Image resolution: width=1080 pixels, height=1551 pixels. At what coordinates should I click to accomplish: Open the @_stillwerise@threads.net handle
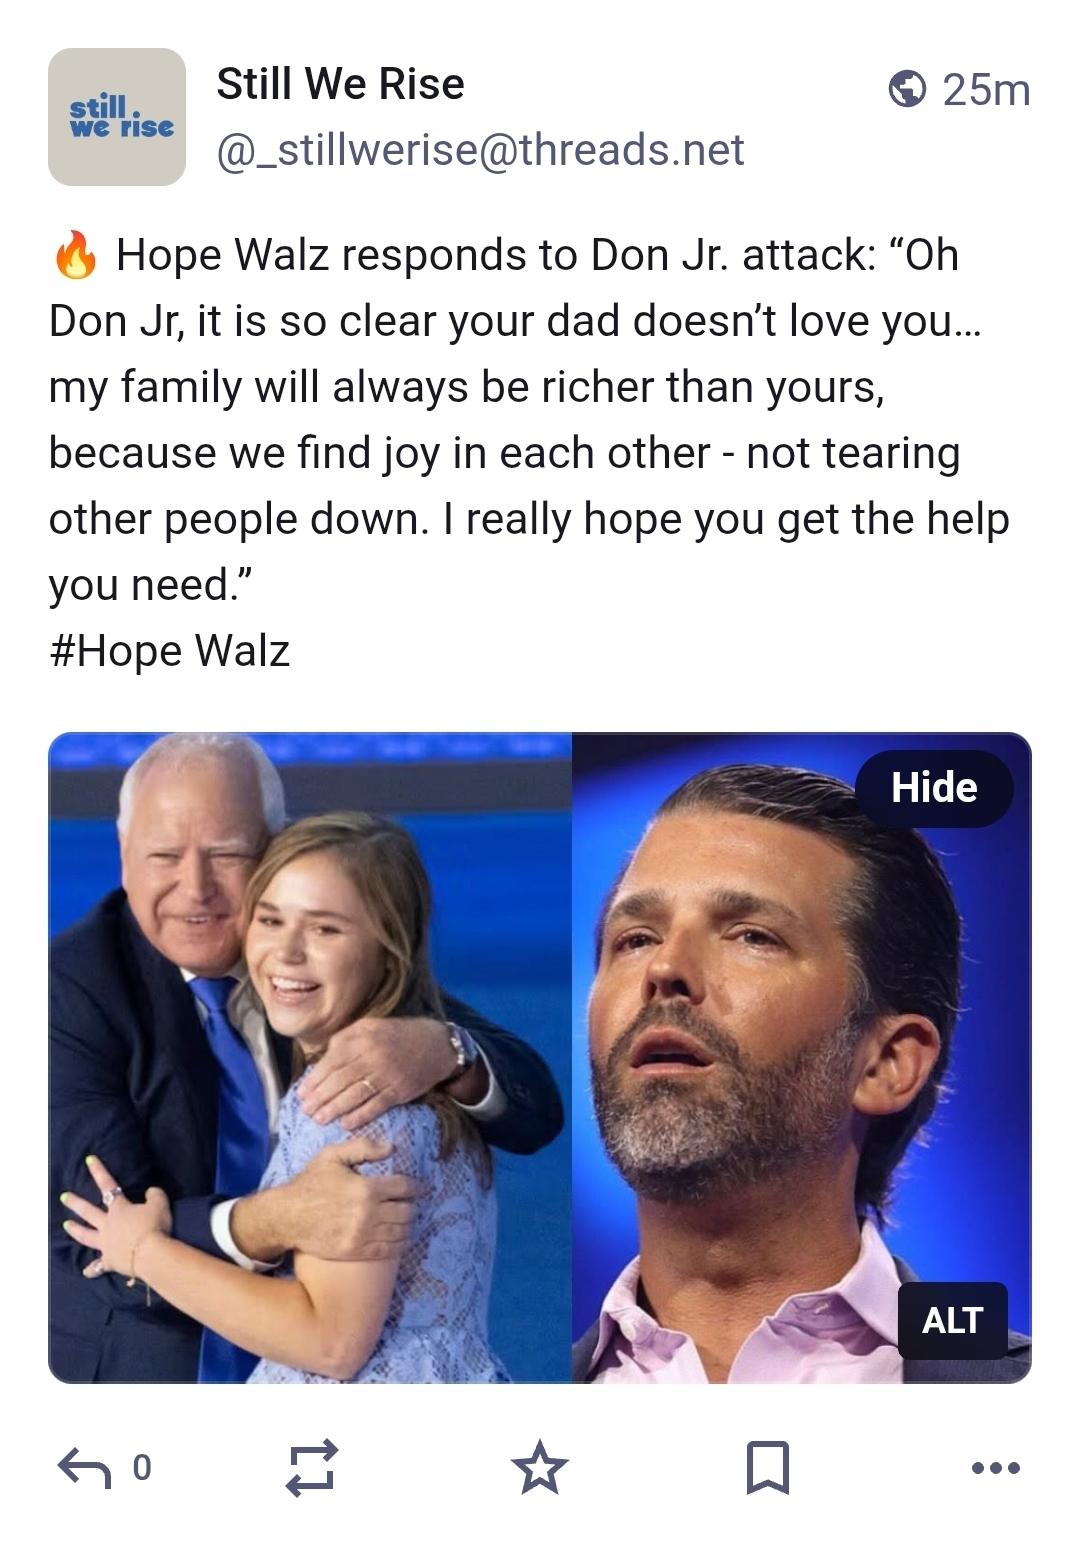point(480,150)
